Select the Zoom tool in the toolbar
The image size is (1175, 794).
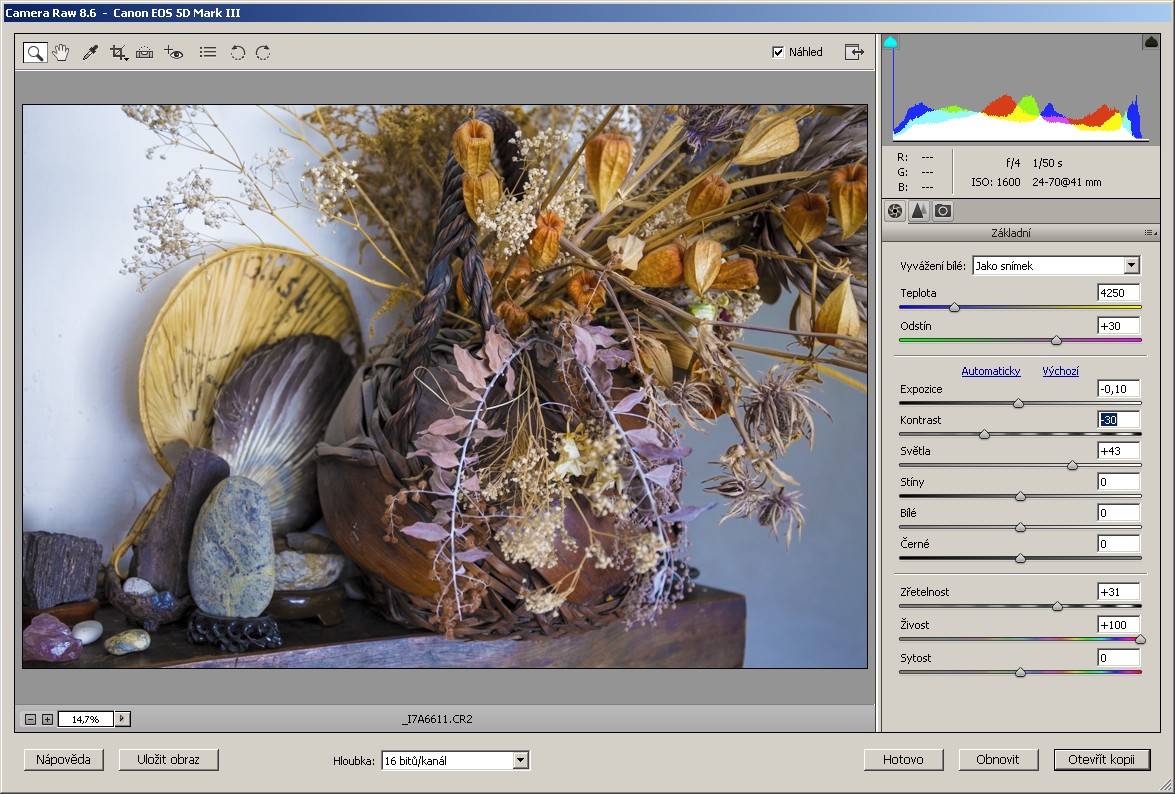34,52
